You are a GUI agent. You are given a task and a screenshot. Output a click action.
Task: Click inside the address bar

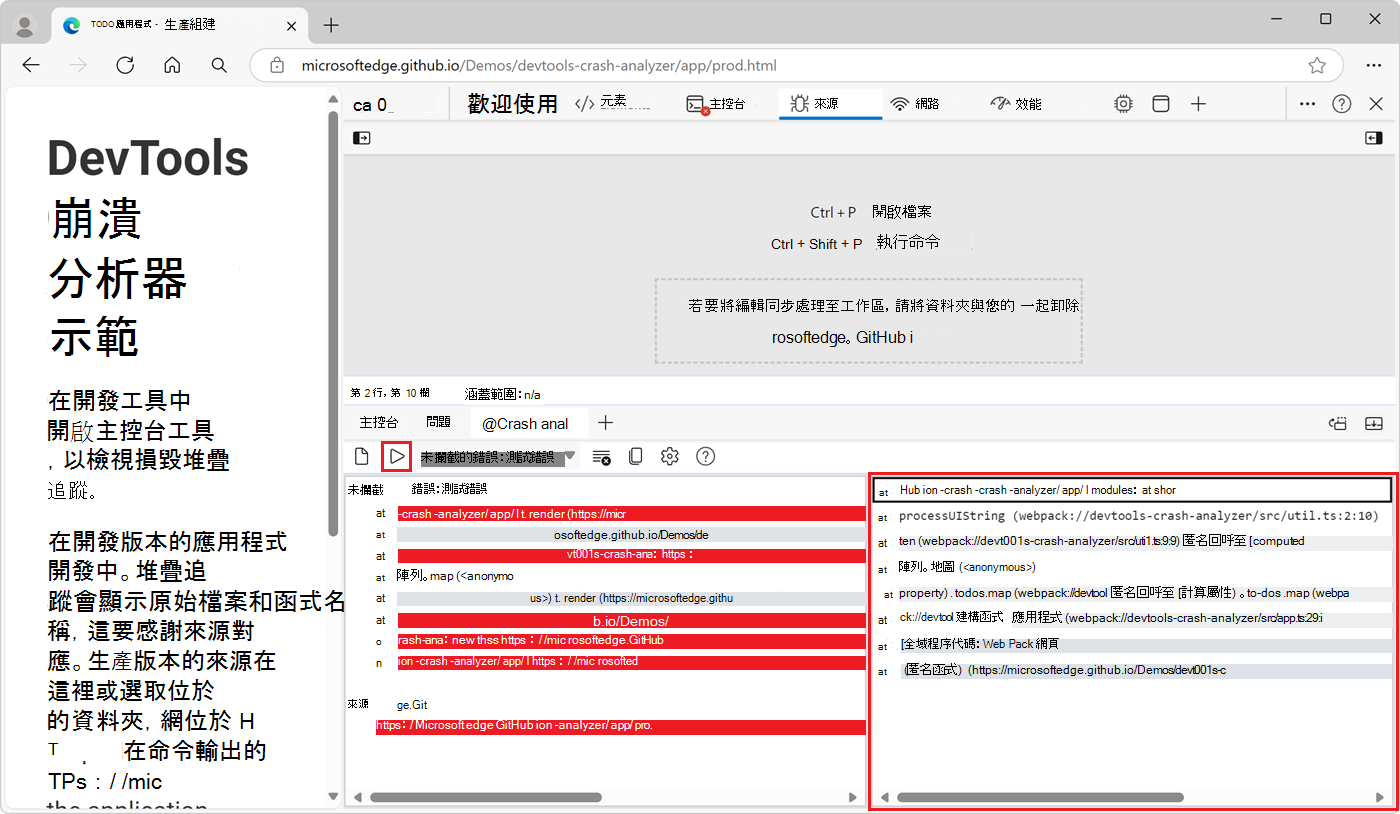700,65
